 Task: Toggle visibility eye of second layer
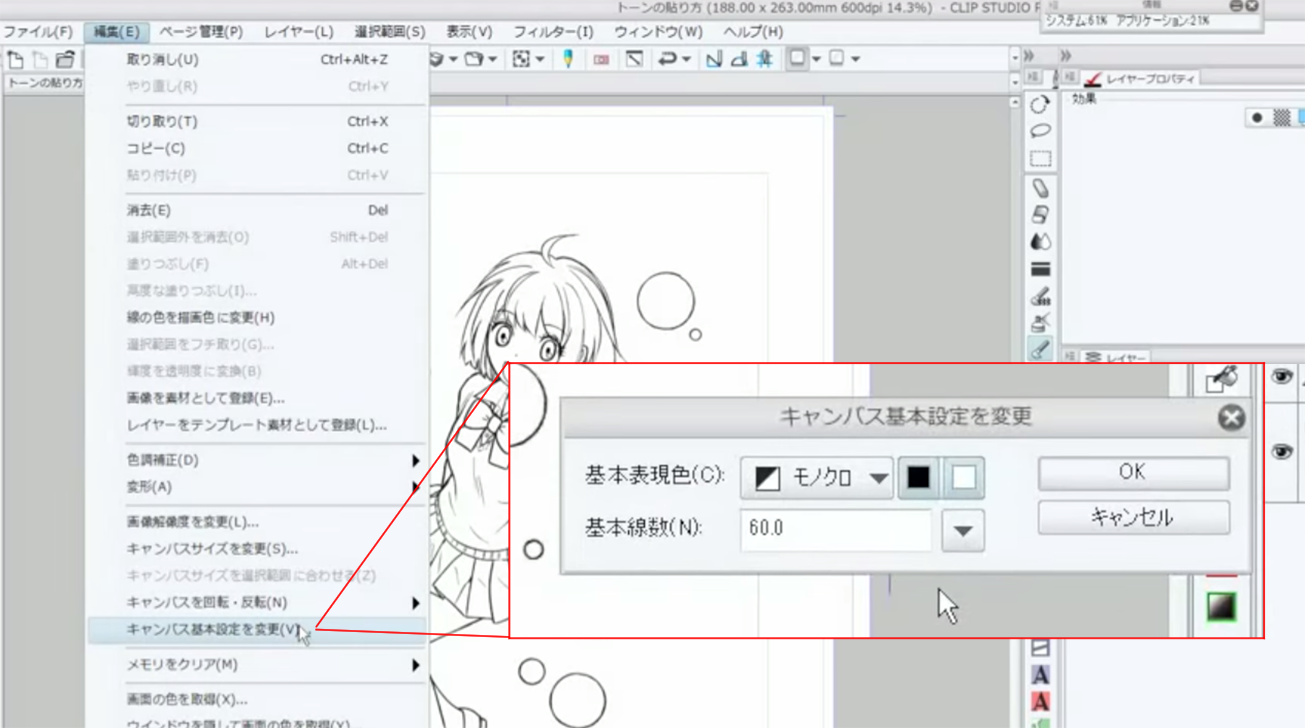tap(1282, 452)
